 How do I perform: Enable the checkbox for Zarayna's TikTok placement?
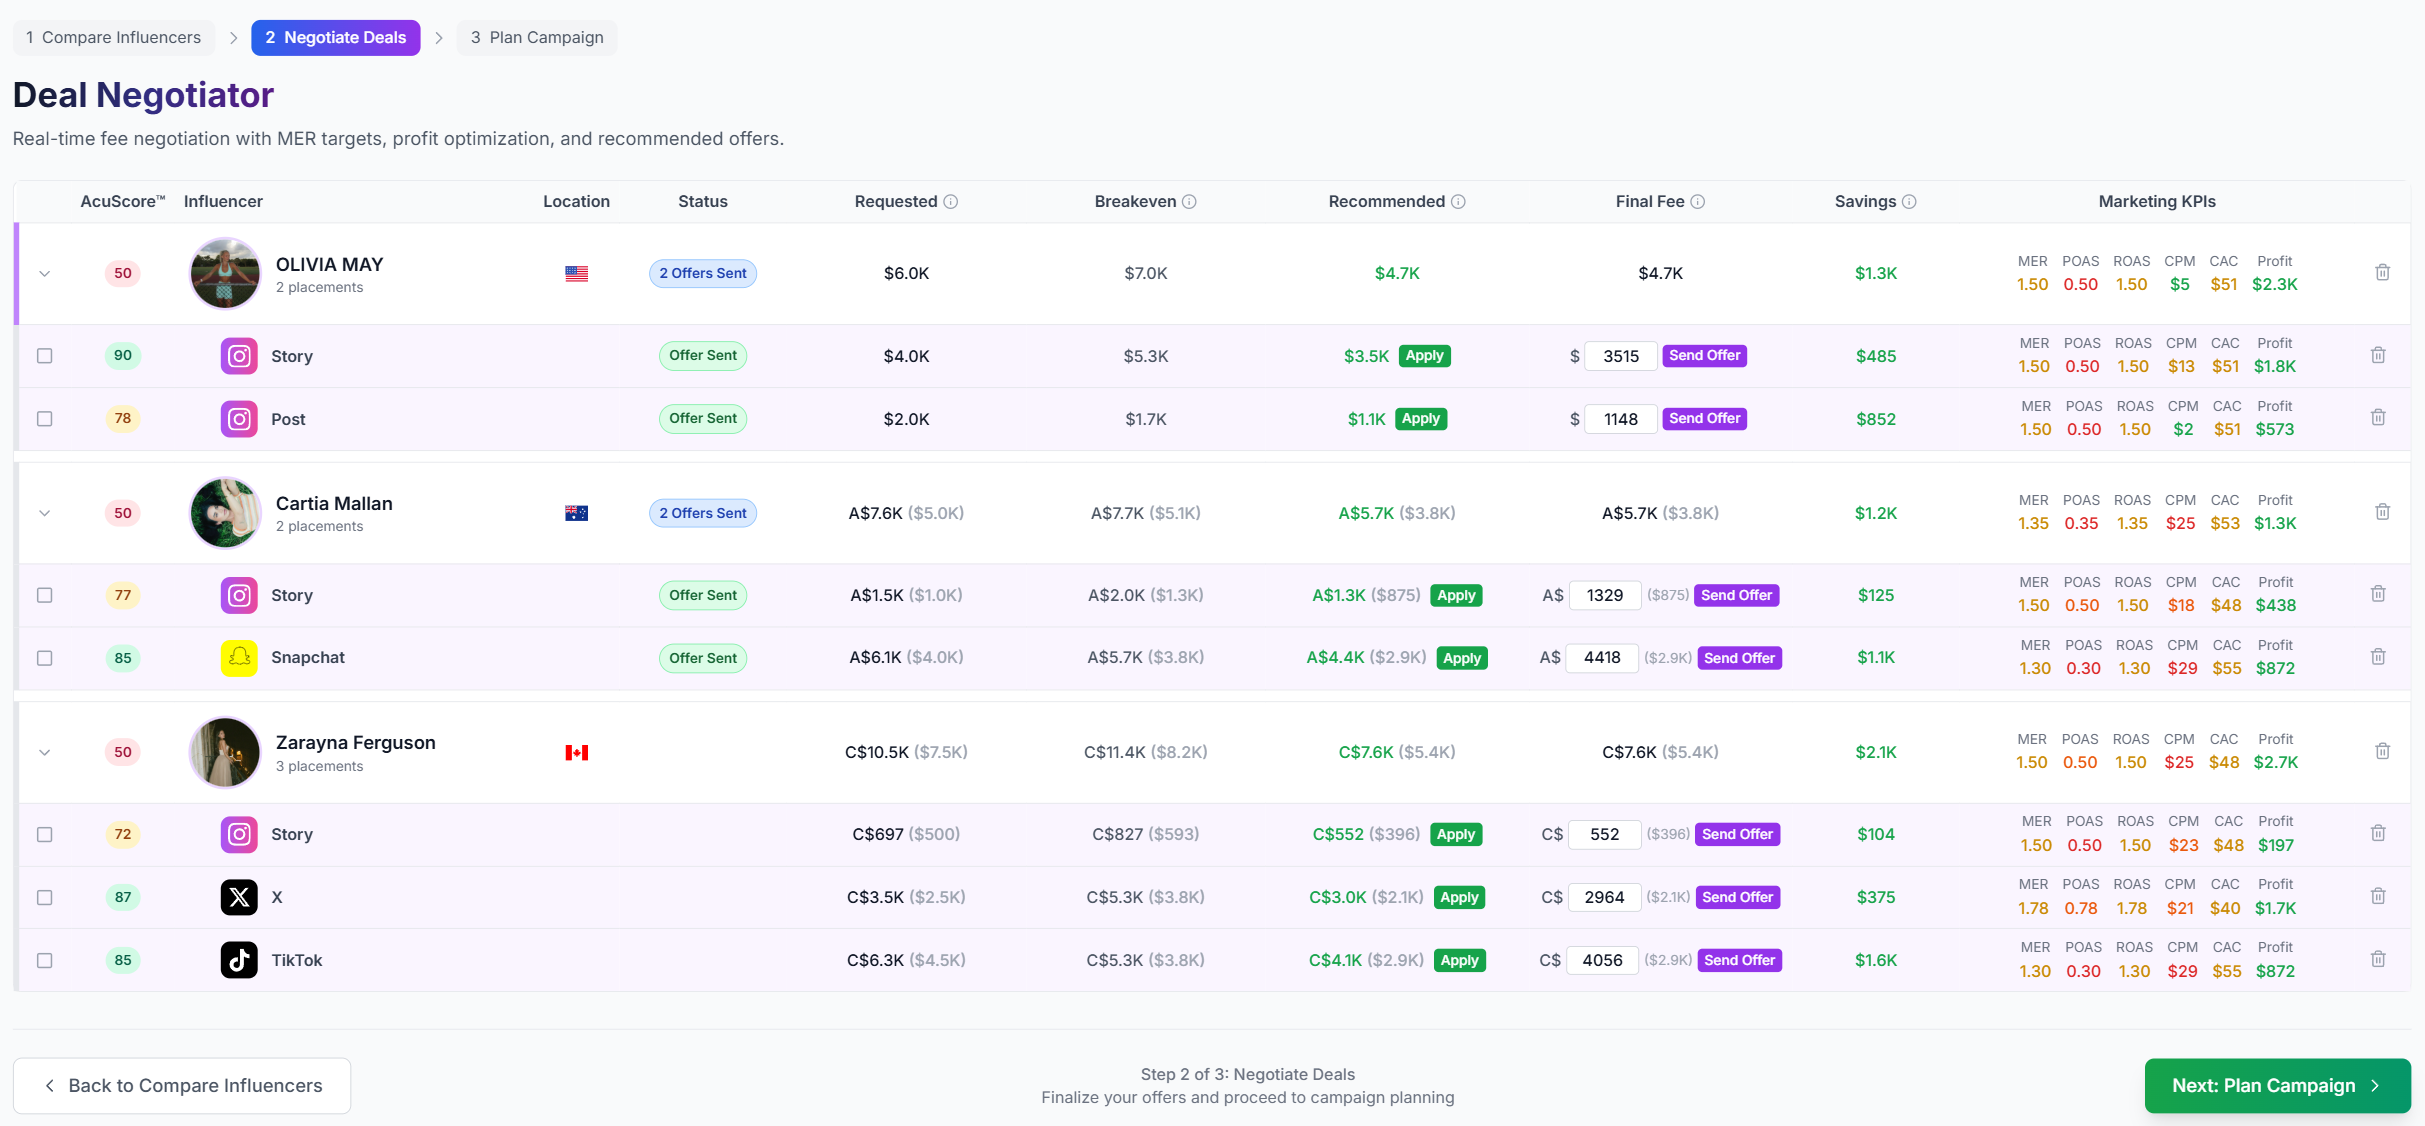pos(44,960)
